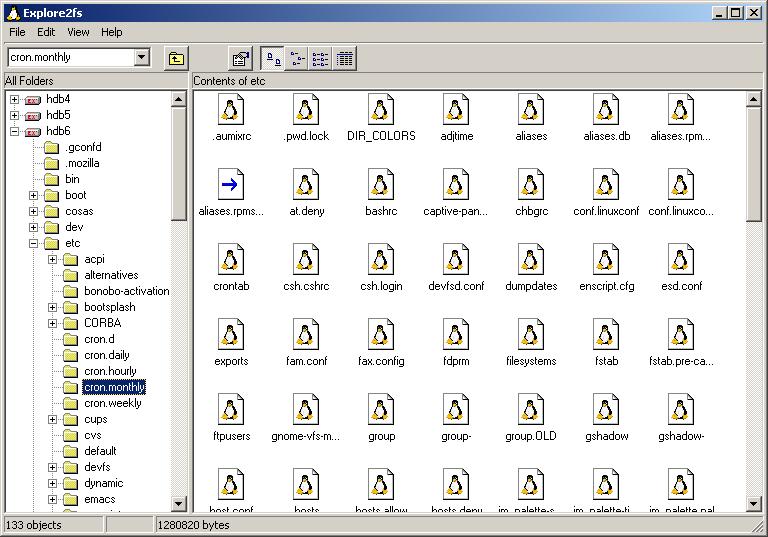Select the aliases.db file icon

pyautogui.click(x=605, y=109)
